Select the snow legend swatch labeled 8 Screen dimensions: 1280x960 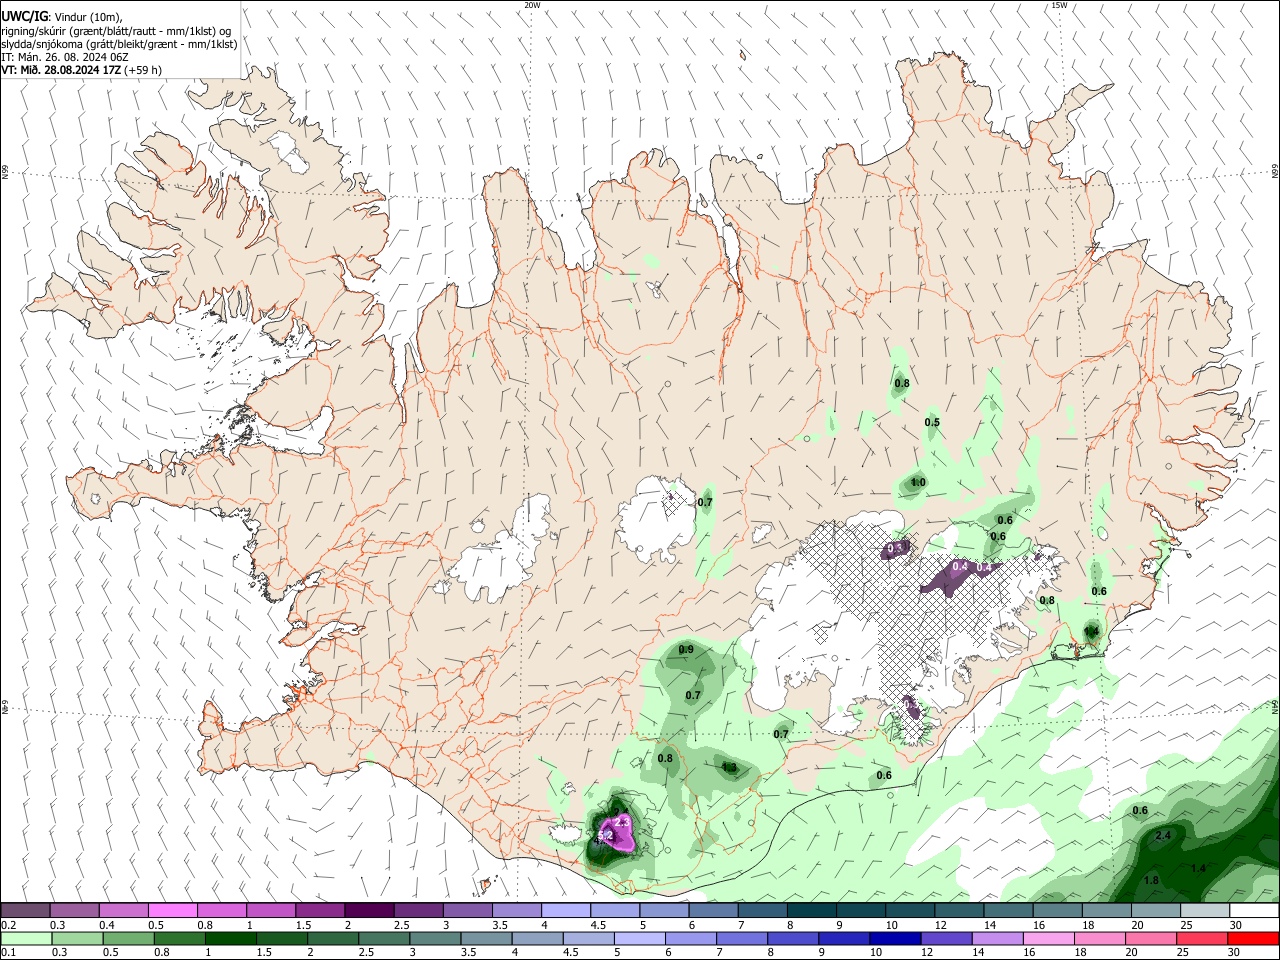tap(812, 910)
